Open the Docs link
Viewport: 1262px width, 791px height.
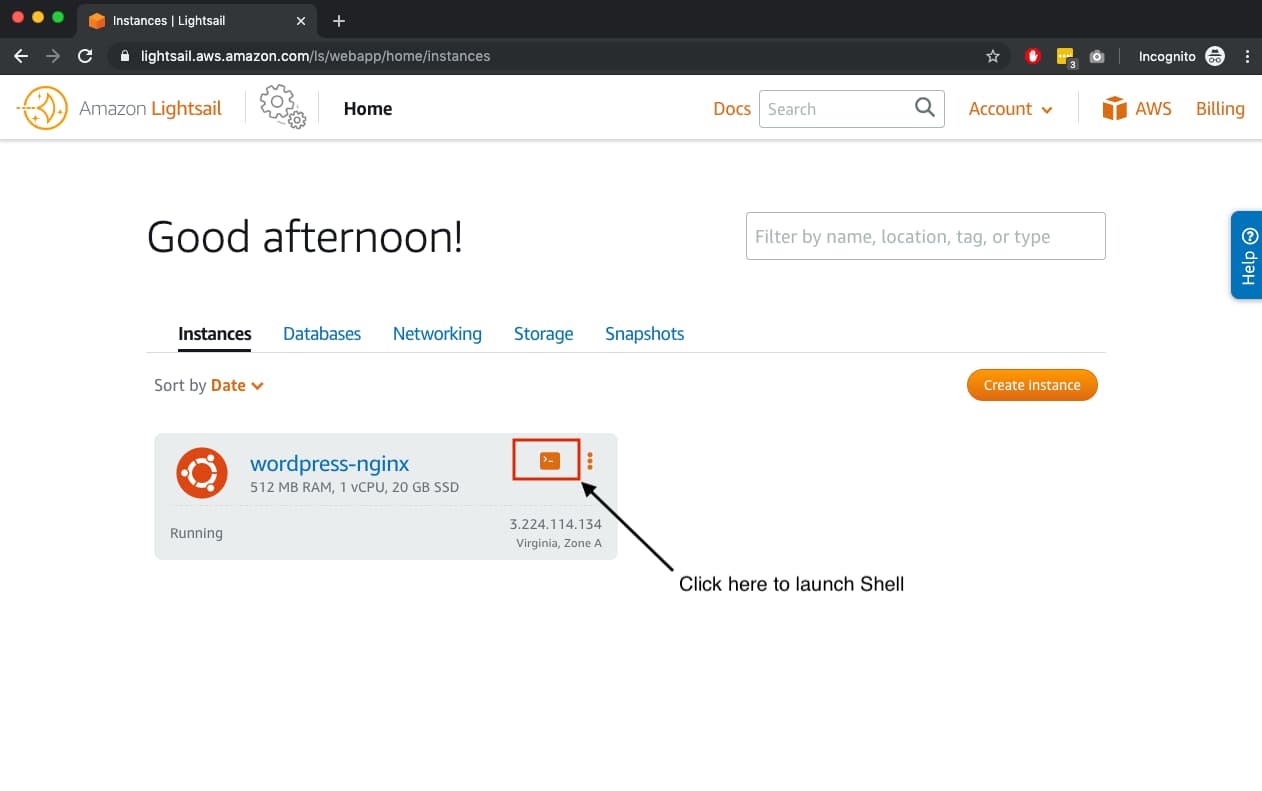pyautogui.click(x=732, y=109)
